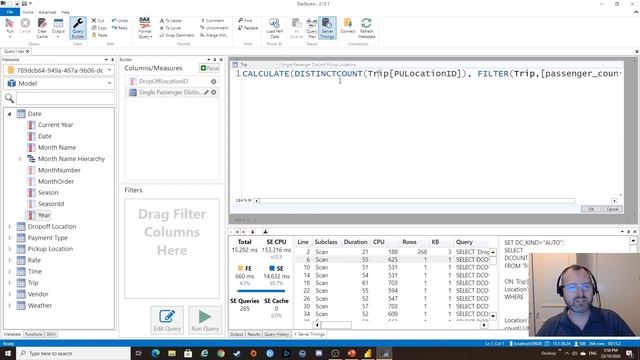This screenshot has height=360, width=640.
Task: Open the File menu
Action: [10, 12]
